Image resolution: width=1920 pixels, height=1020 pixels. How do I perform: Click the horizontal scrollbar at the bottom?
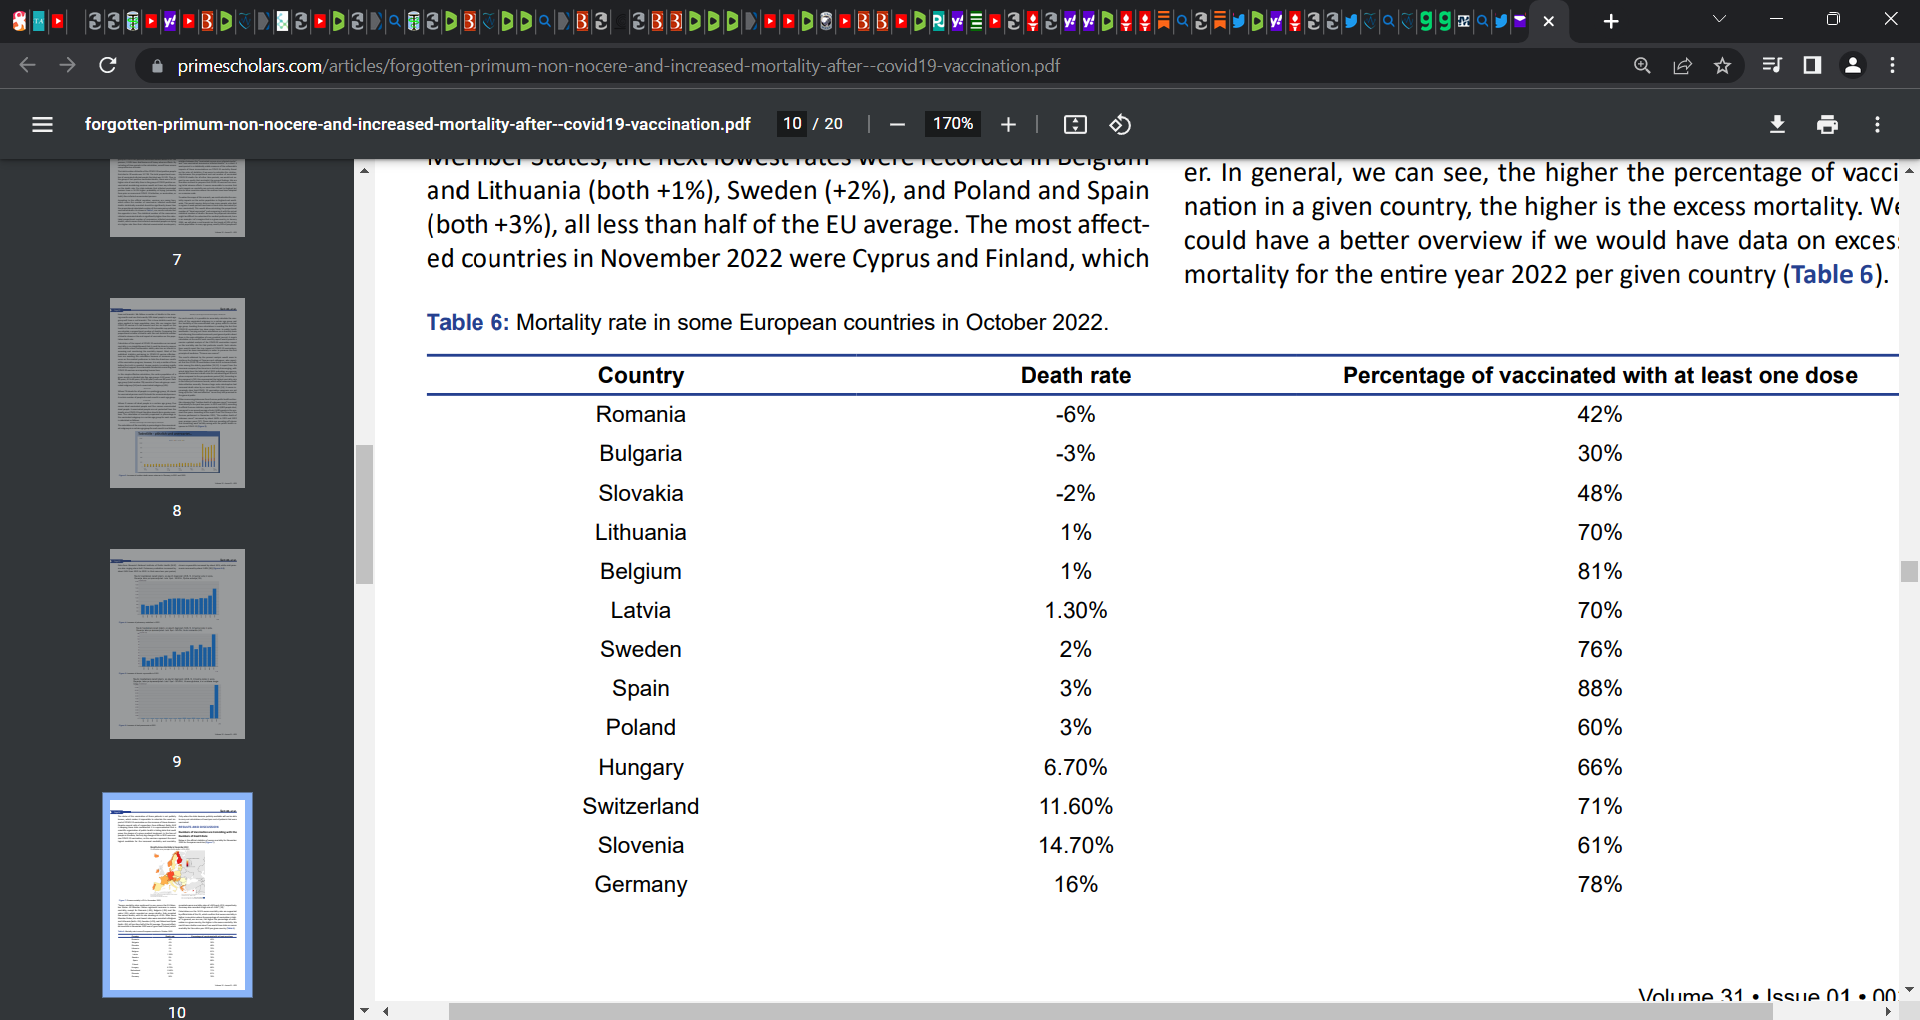tap(1110, 1011)
